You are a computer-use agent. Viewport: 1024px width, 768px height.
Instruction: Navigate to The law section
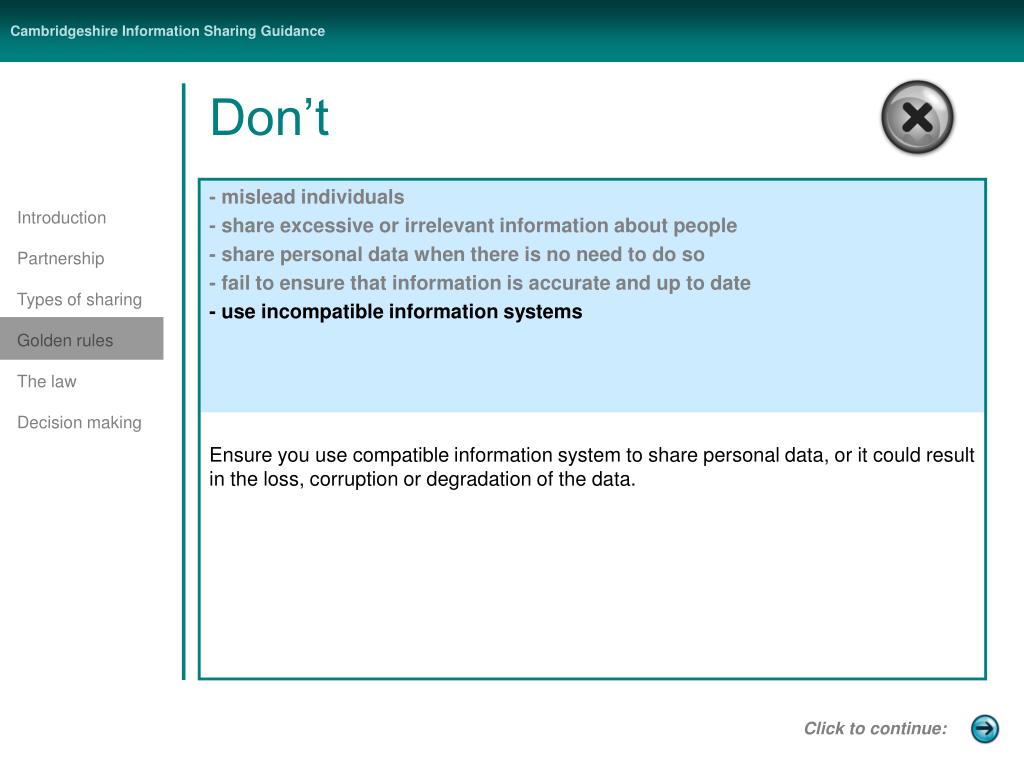coord(46,381)
